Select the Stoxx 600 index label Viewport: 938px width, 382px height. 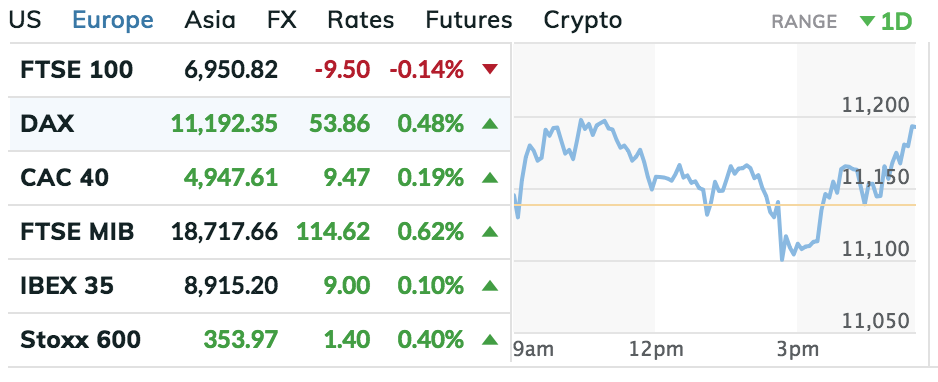(x=81, y=340)
